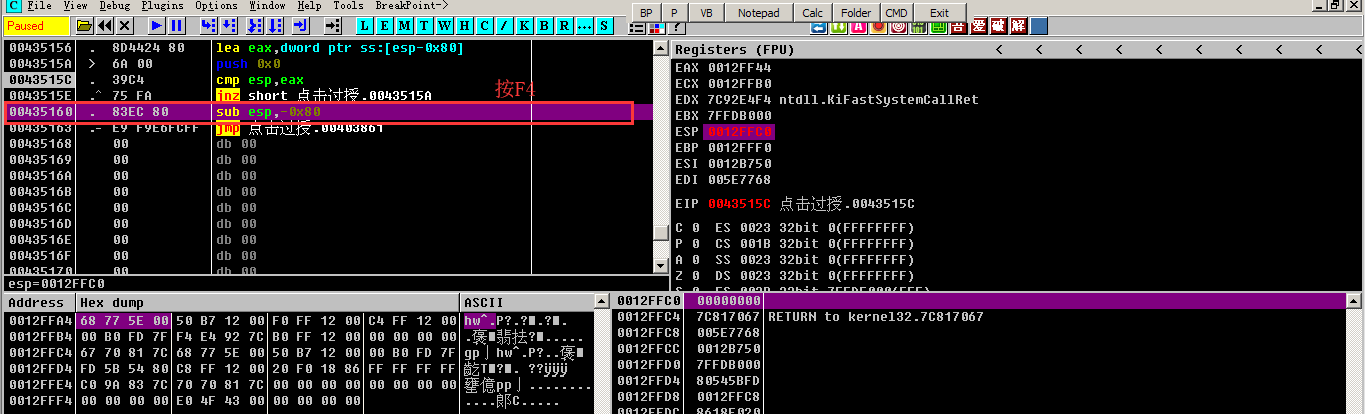Open Handles window with H icon
The image size is (1366, 414).
click(x=464, y=25)
